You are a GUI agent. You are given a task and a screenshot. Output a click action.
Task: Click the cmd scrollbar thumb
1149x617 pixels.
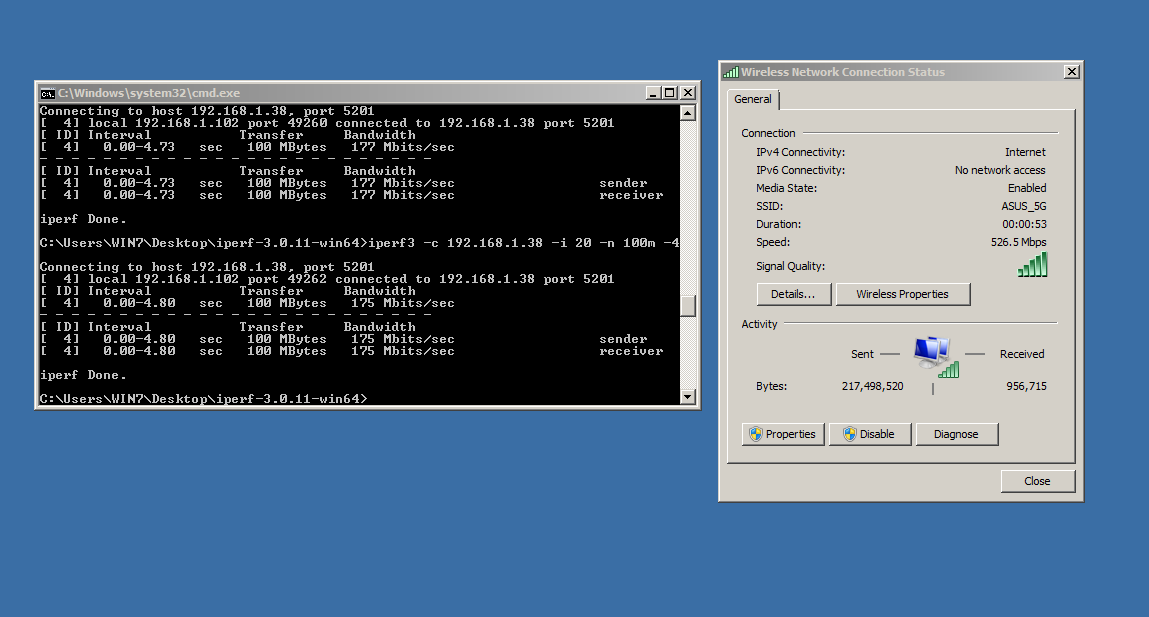(687, 306)
